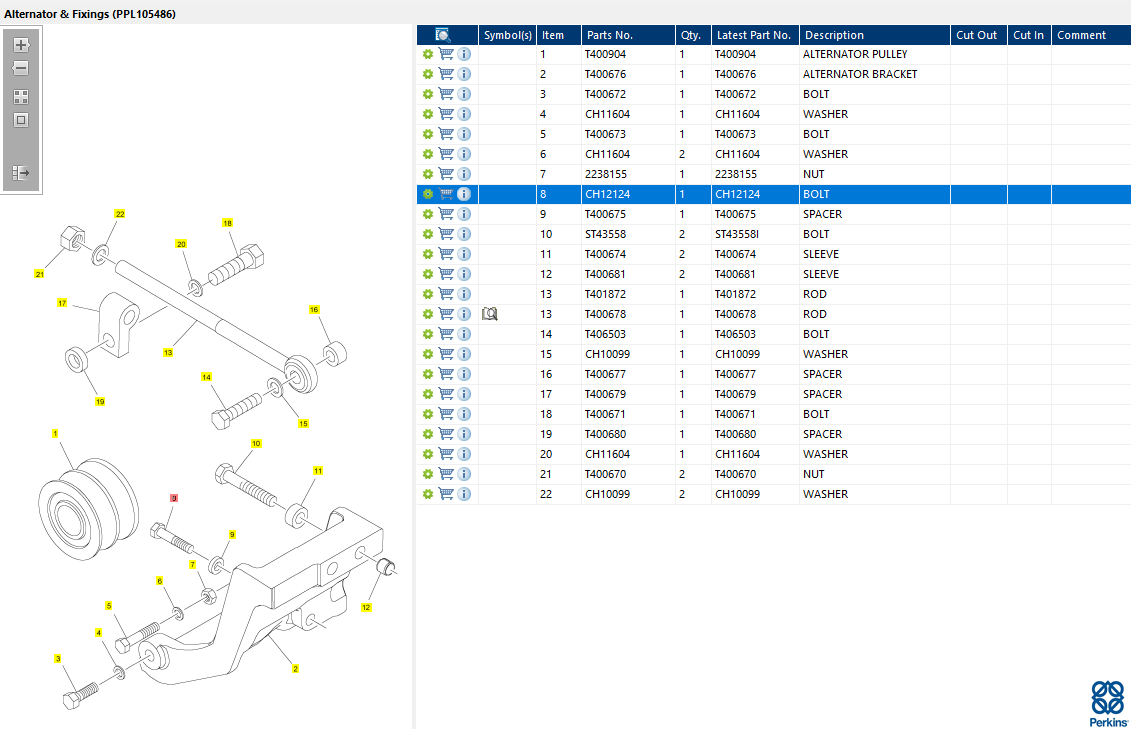Open info for ALTERNATOR BRACKET row
The width and height of the screenshot is (1131, 729).
tap(465, 74)
